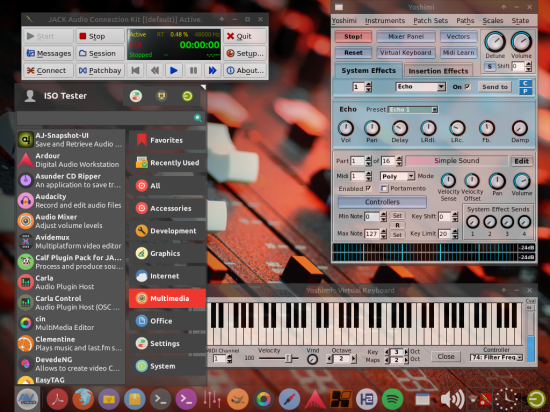Click the menu search magnifier icon

(x=198, y=118)
